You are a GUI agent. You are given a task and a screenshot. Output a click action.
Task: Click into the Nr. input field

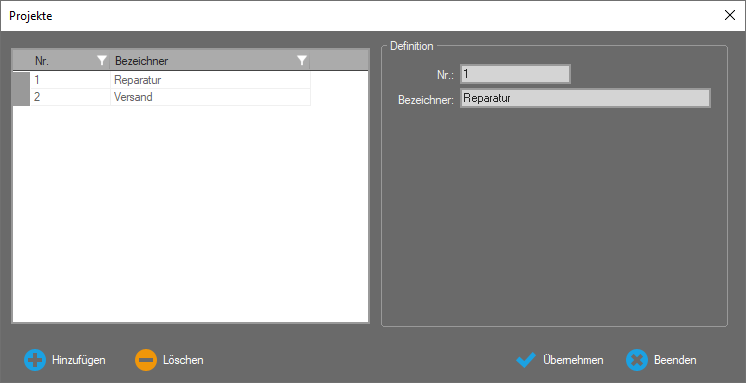515,74
